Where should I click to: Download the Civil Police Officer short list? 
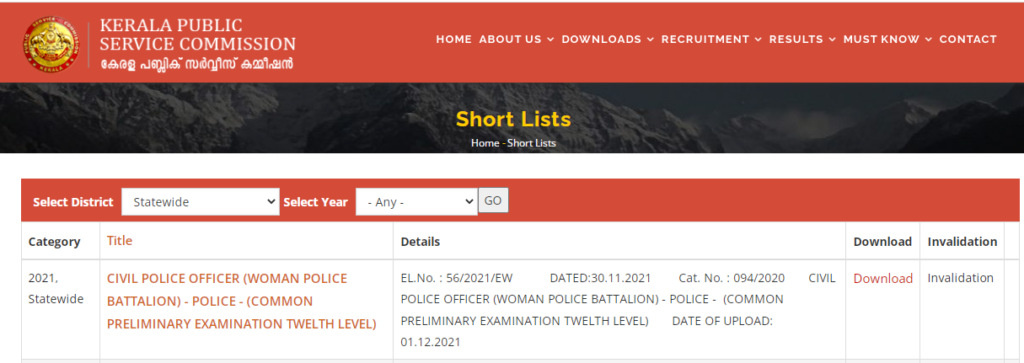[883, 278]
